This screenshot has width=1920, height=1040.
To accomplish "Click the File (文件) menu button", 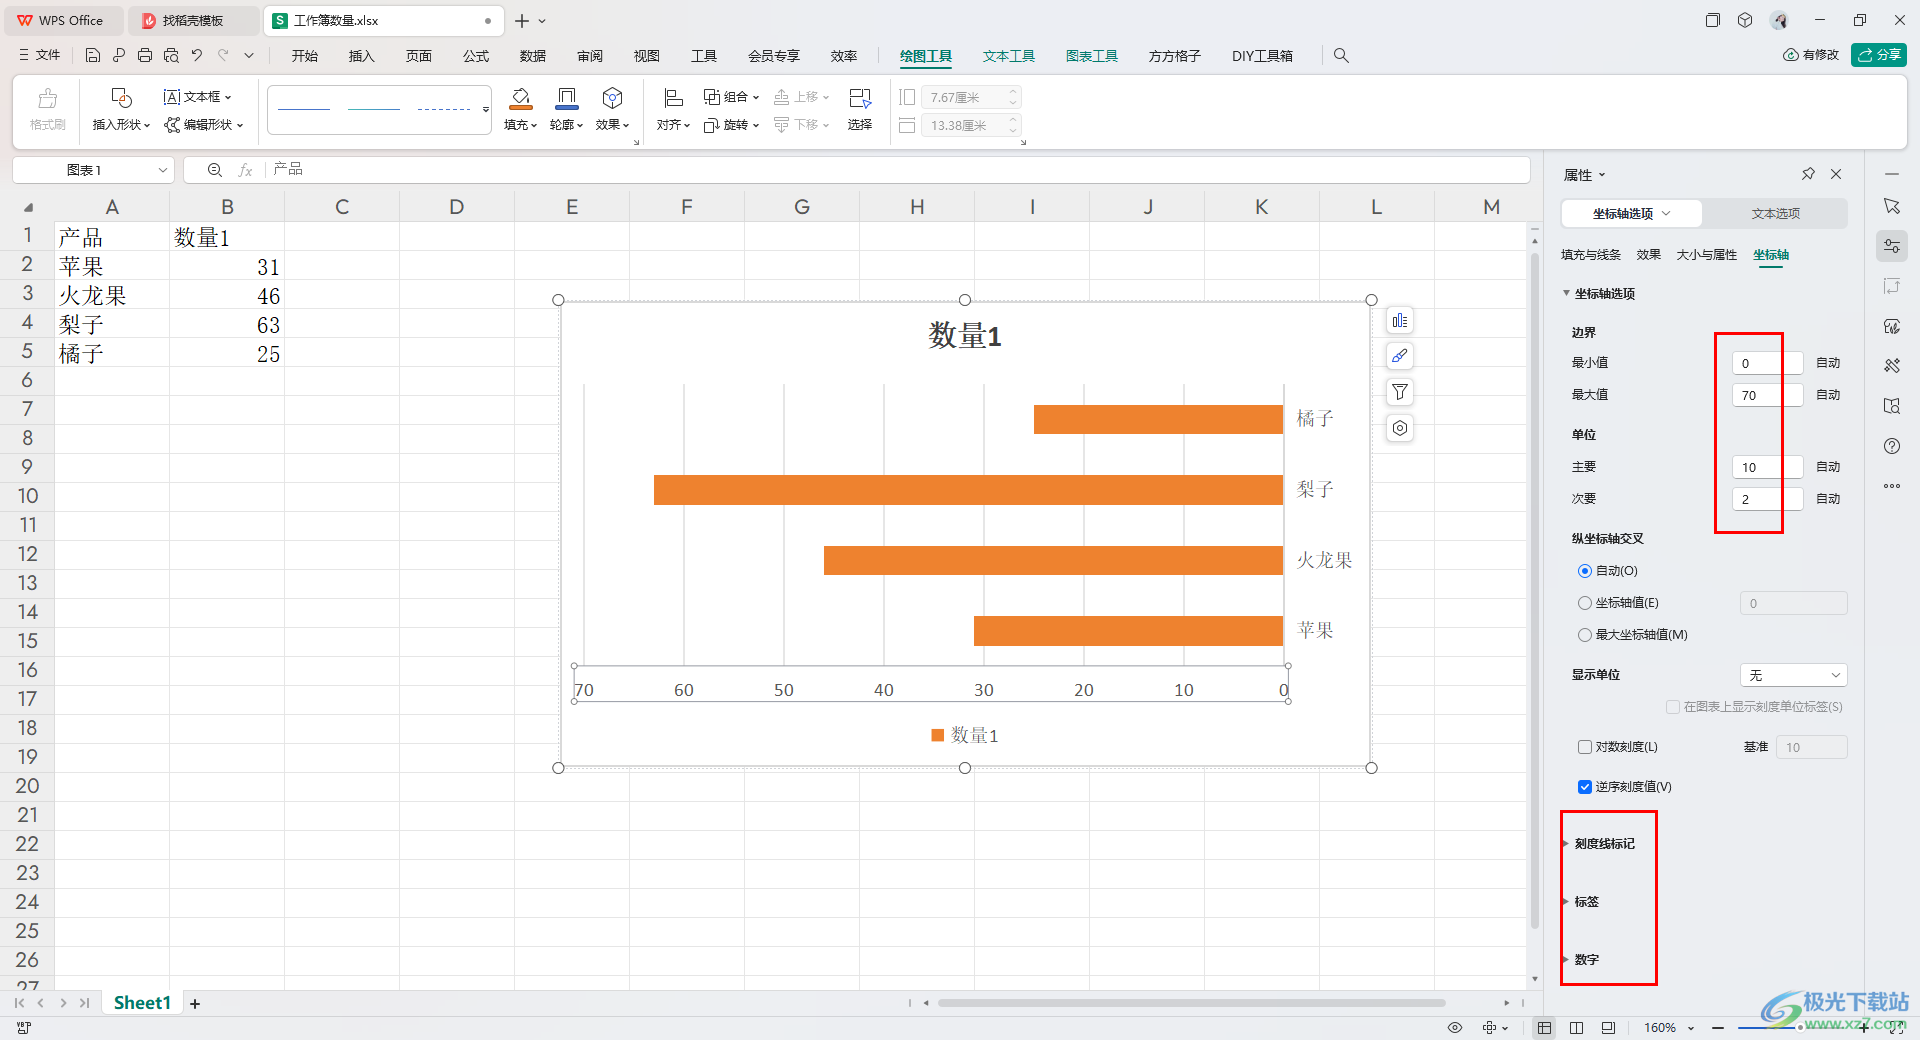I will pyautogui.click(x=40, y=56).
